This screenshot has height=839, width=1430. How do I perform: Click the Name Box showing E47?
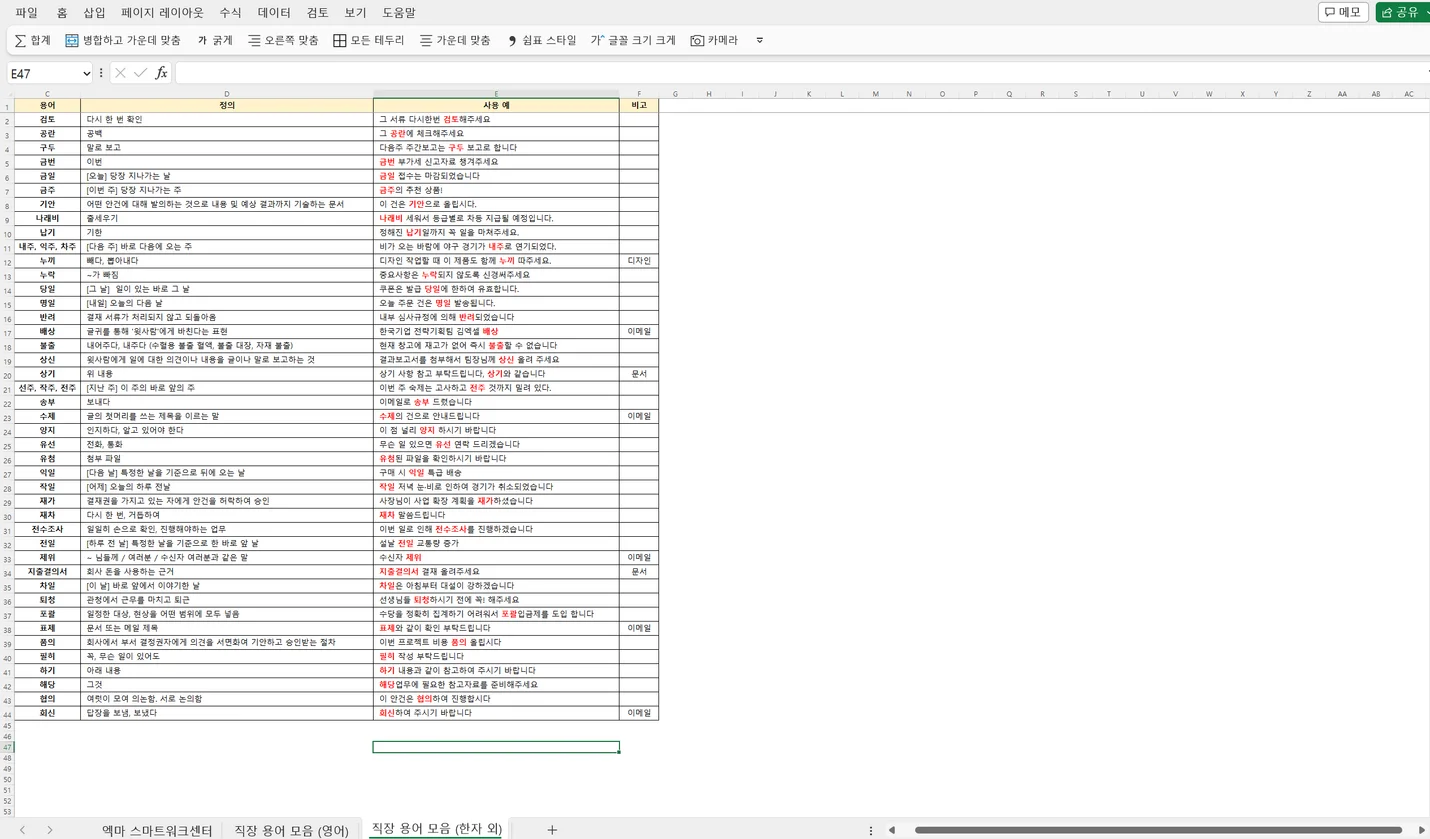(43, 73)
